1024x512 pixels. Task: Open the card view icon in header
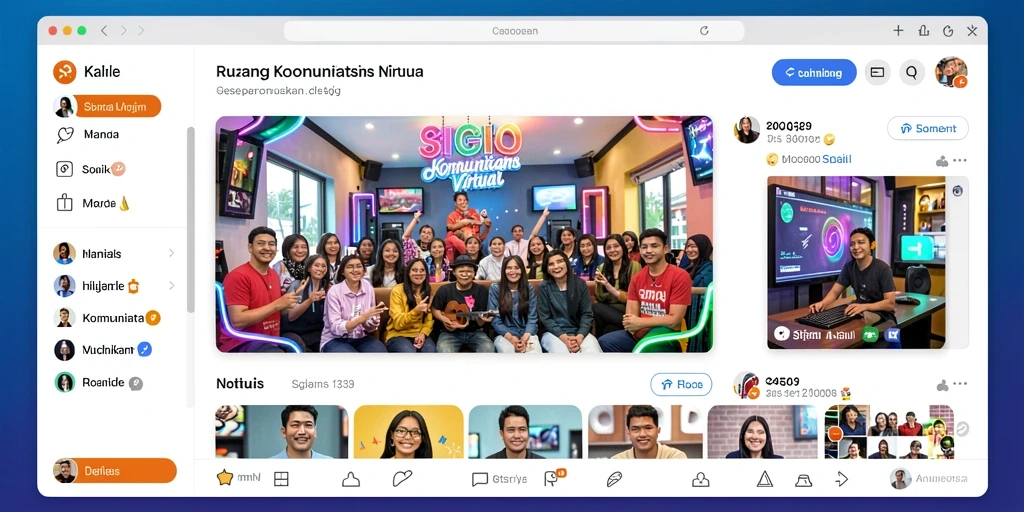877,72
